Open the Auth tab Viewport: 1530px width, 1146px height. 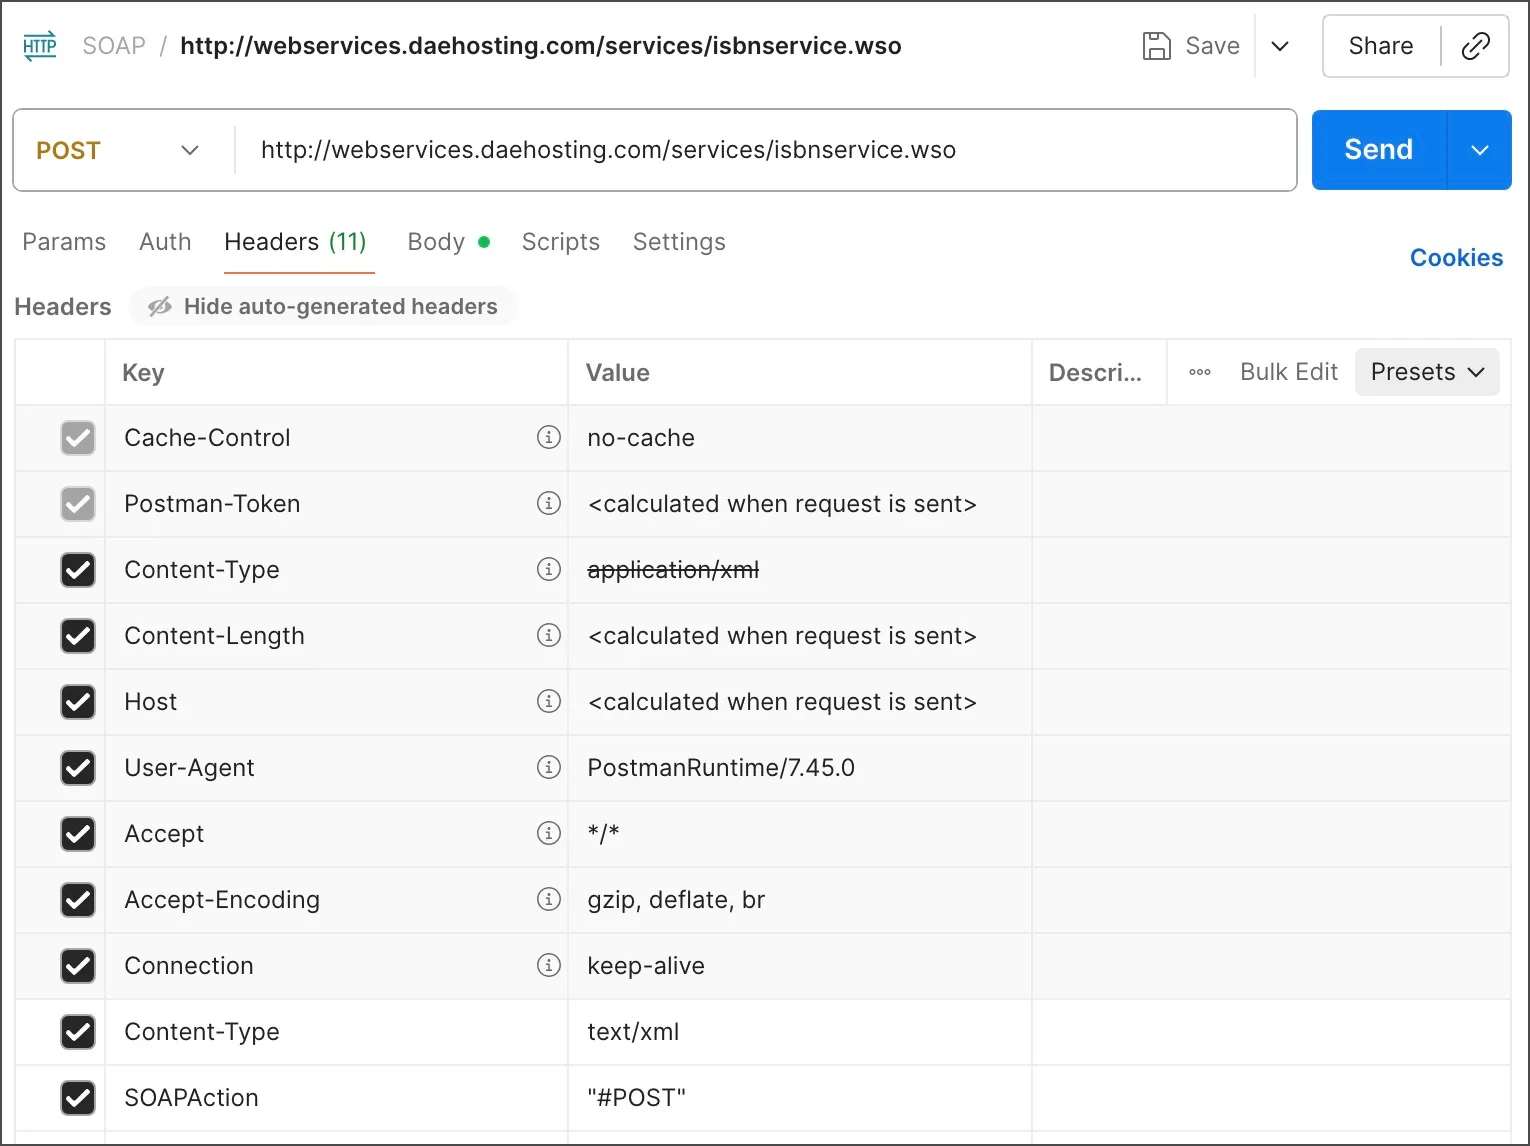click(x=165, y=242)
